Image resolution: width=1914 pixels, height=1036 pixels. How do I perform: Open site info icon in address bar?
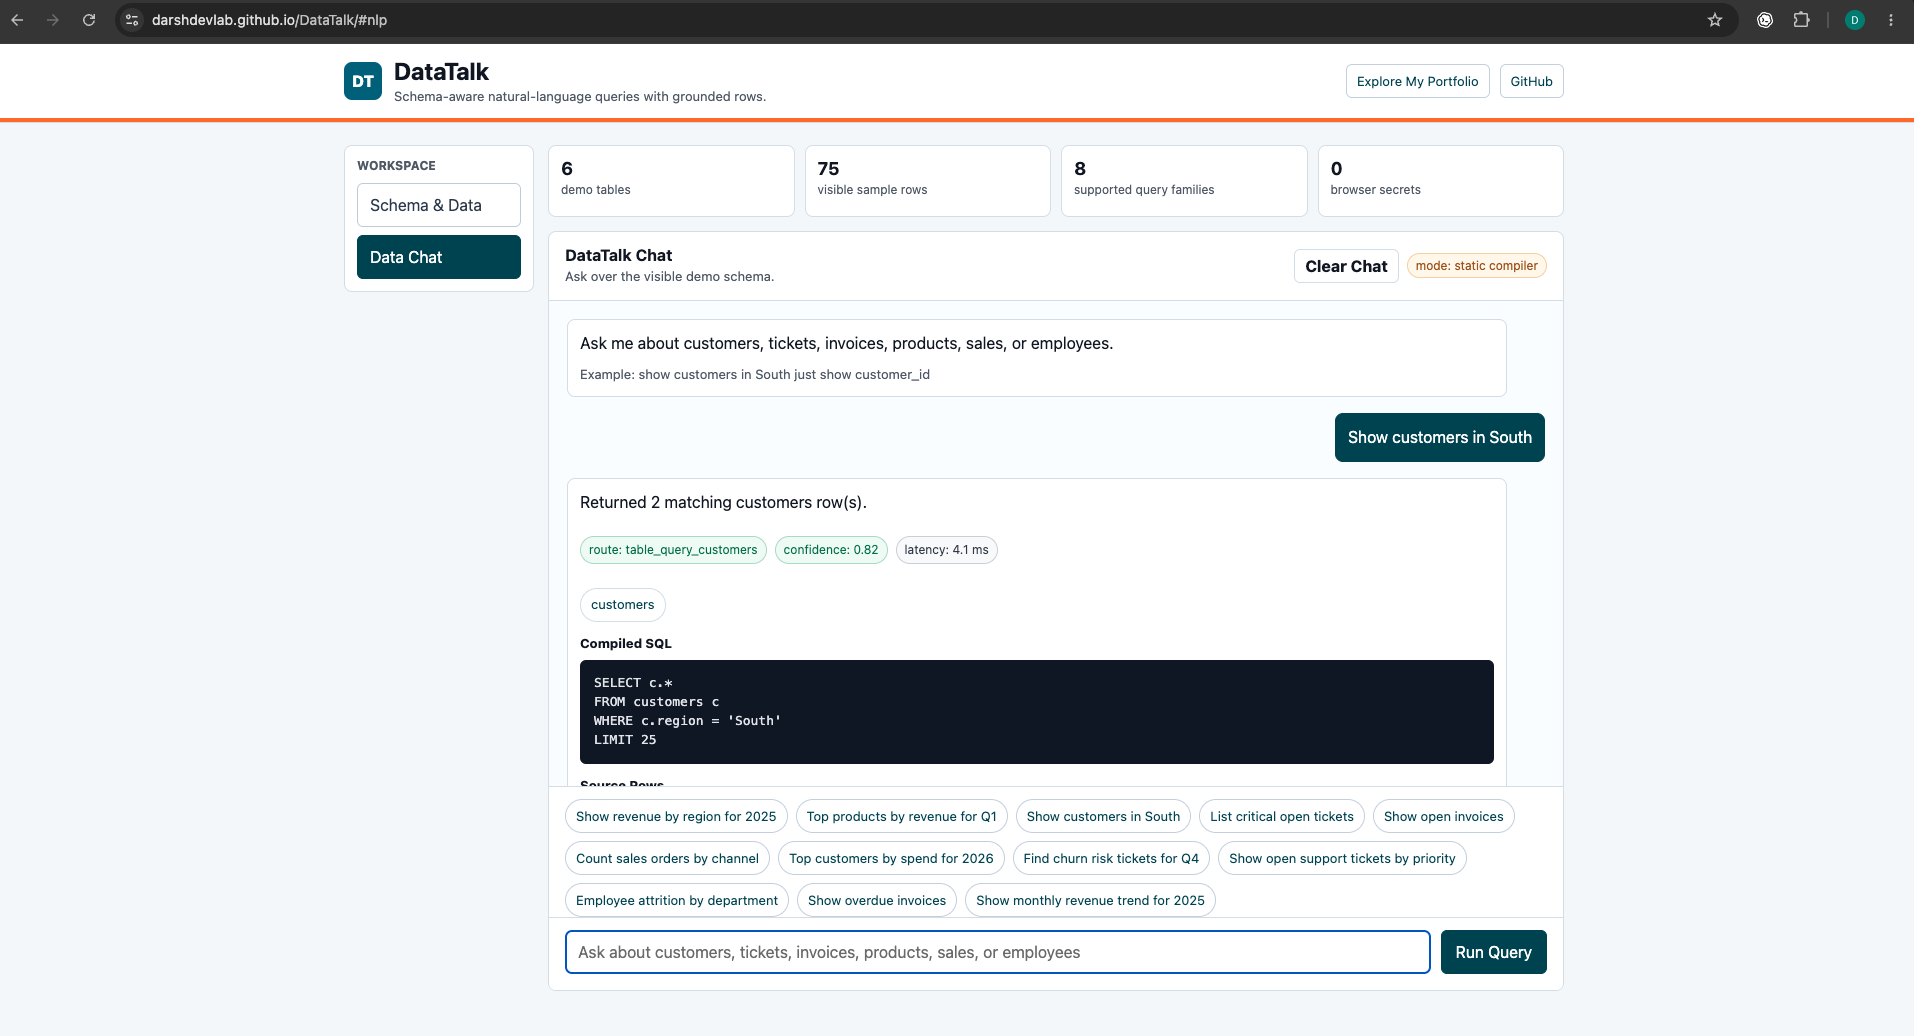(132, 20)
